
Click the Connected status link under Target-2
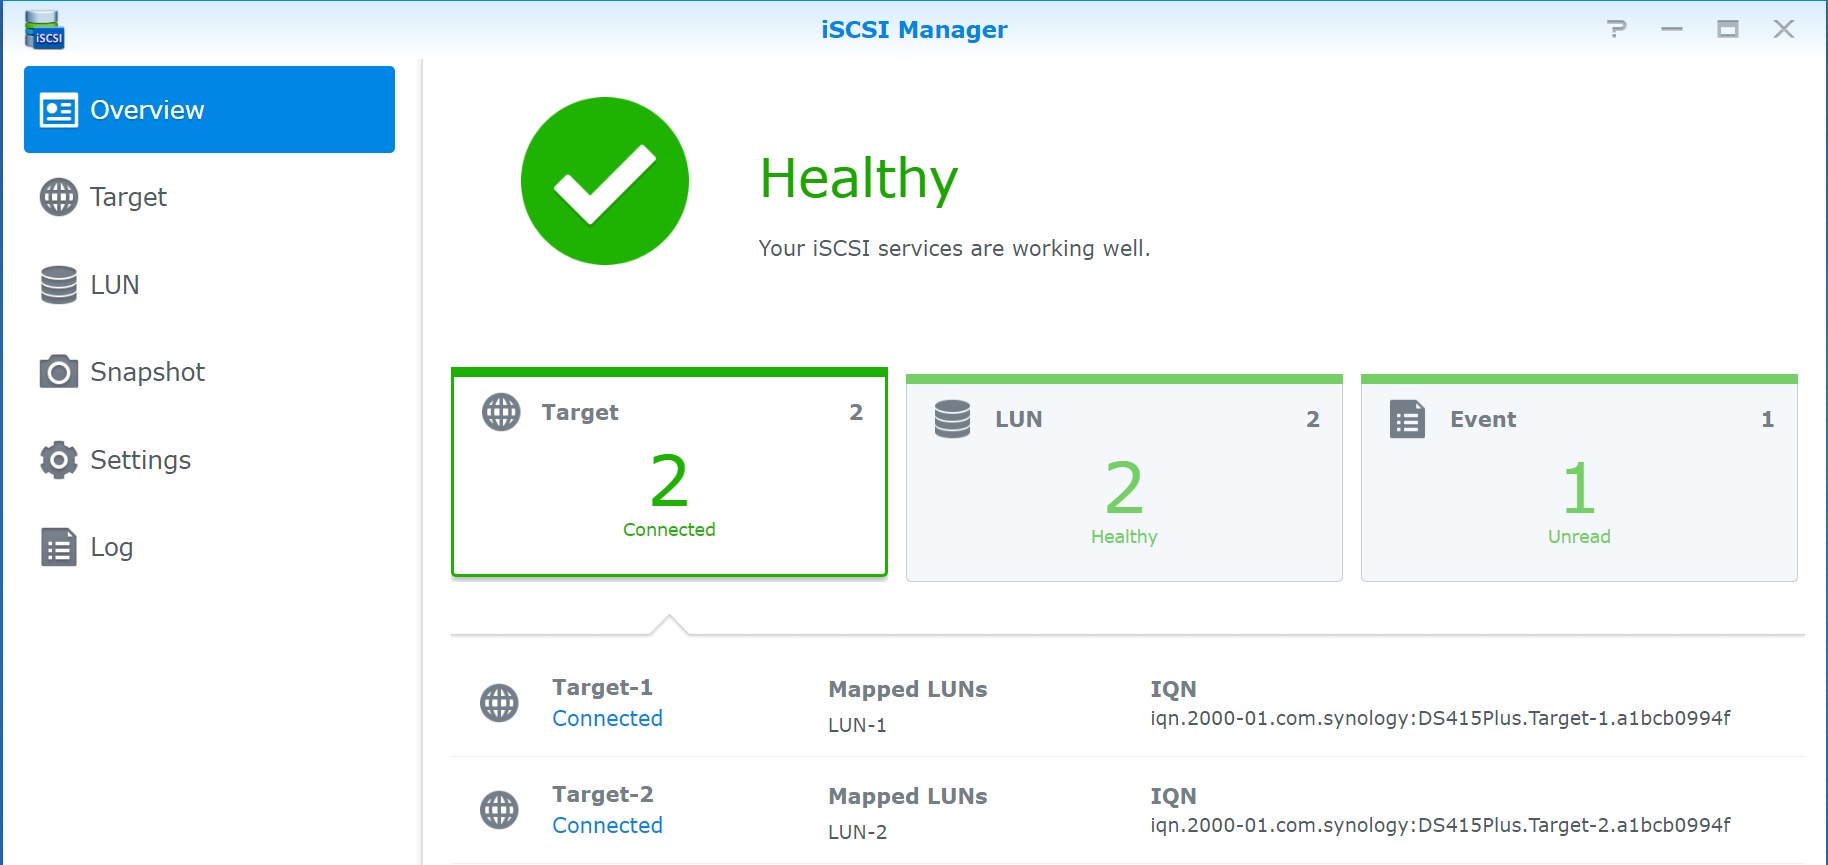point(607,826)
